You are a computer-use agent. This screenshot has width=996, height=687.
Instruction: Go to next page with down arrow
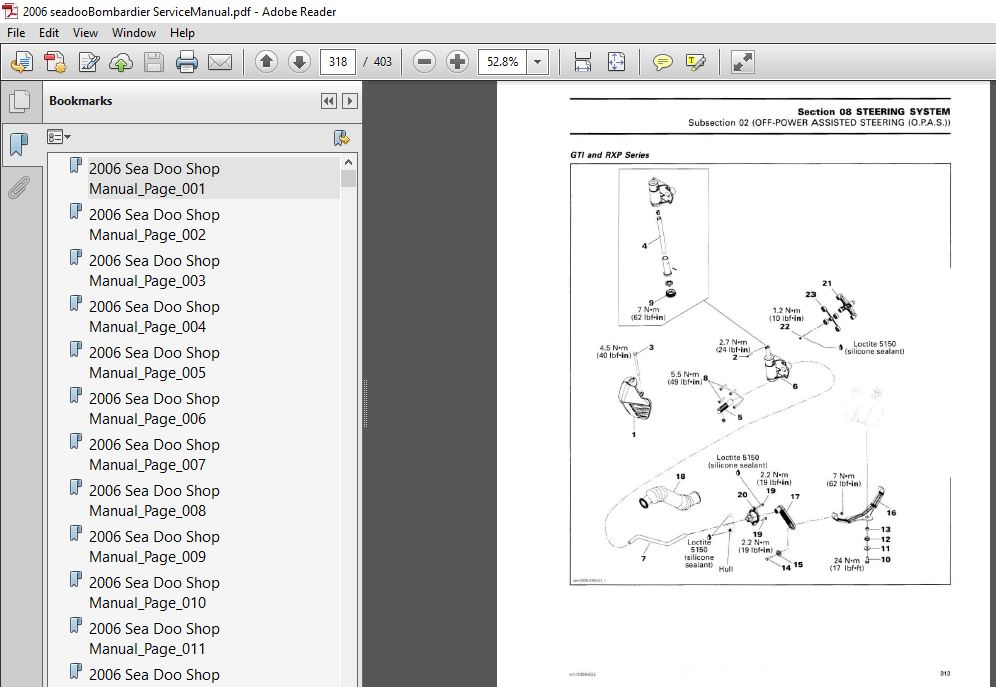(x=299, y=62)
